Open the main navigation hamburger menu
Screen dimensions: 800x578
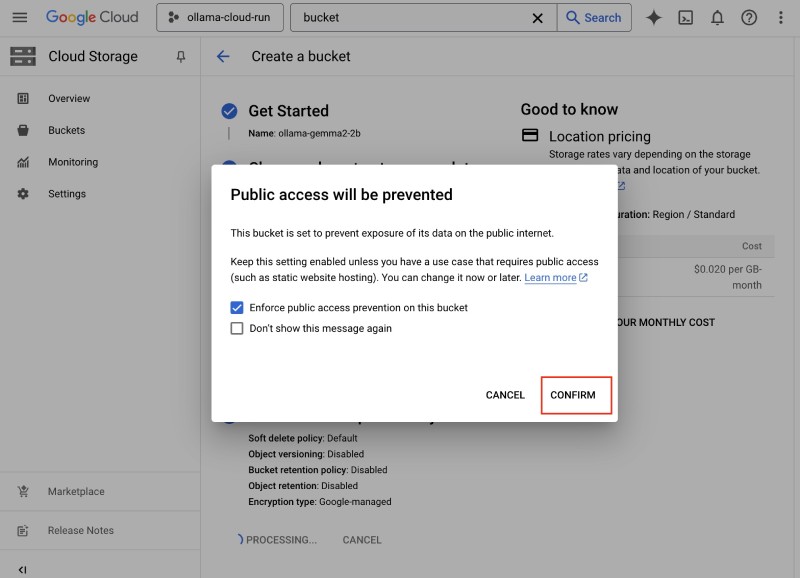click(x=20, y=18)
